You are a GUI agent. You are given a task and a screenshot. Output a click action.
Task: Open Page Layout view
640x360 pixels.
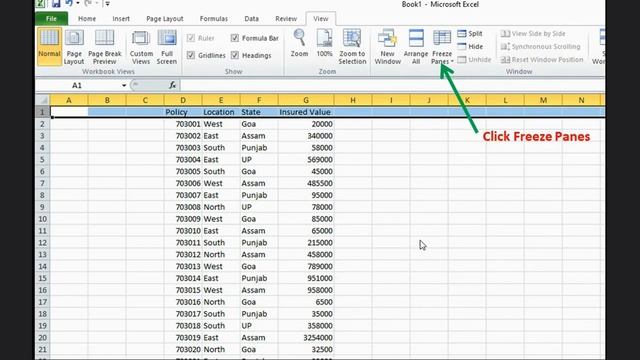click(74, 47)
